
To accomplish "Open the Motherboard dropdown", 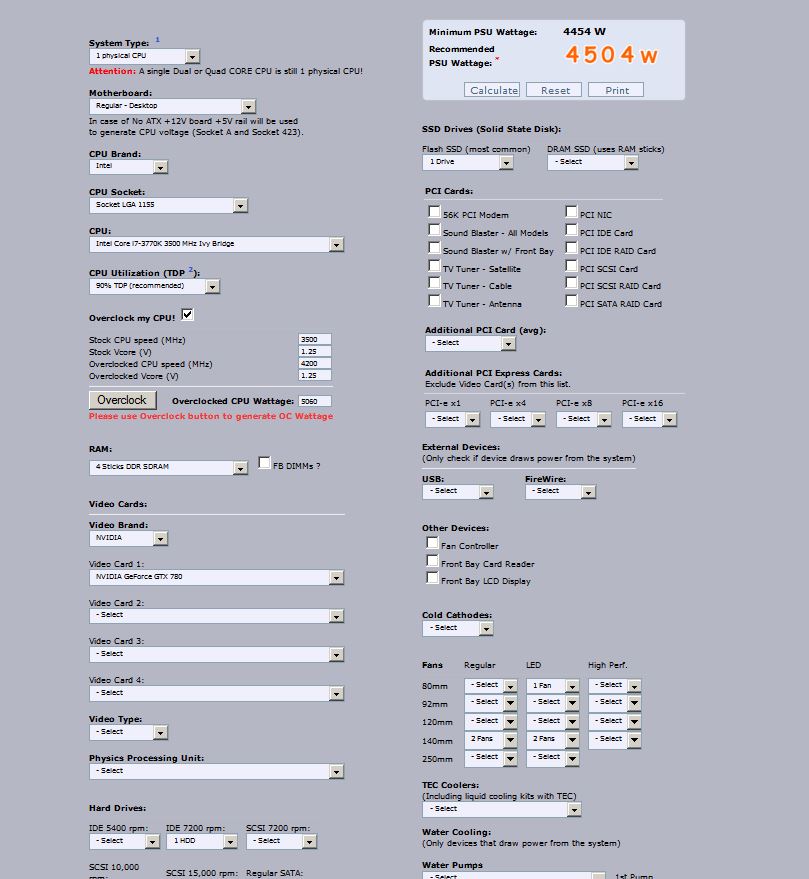I will [173, 106].
